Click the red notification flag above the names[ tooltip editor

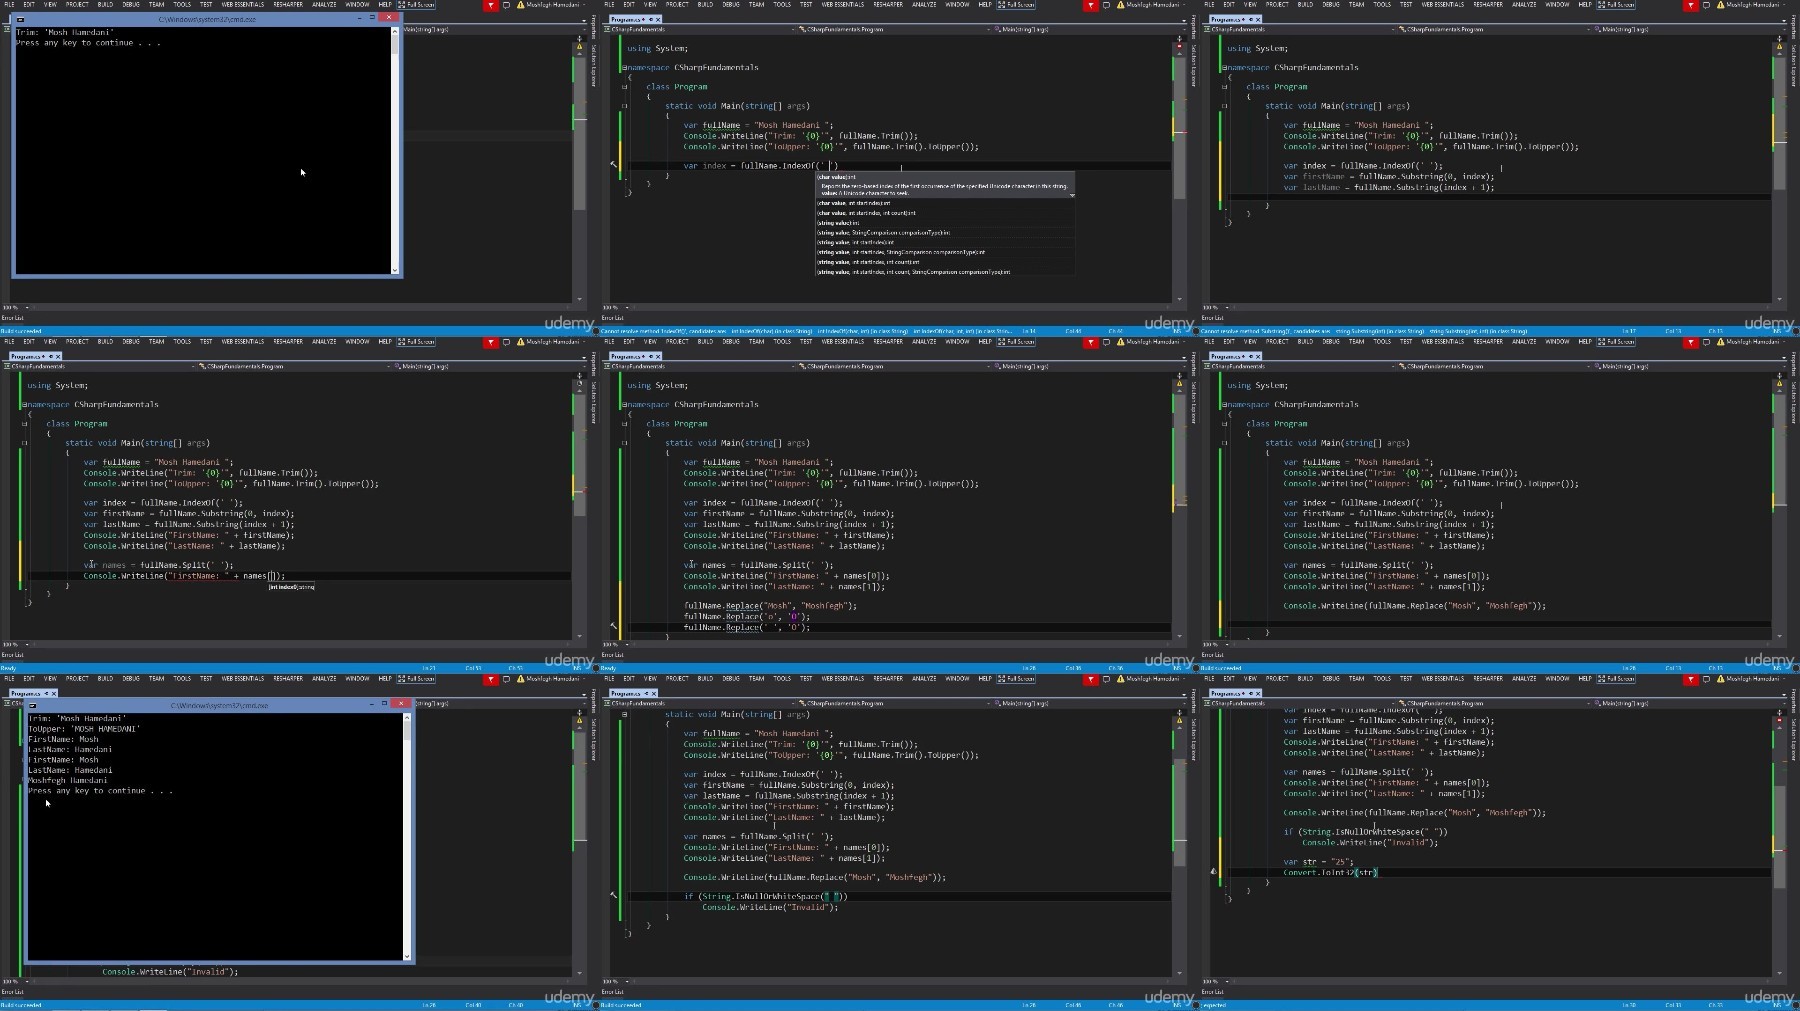coord(491,342)
